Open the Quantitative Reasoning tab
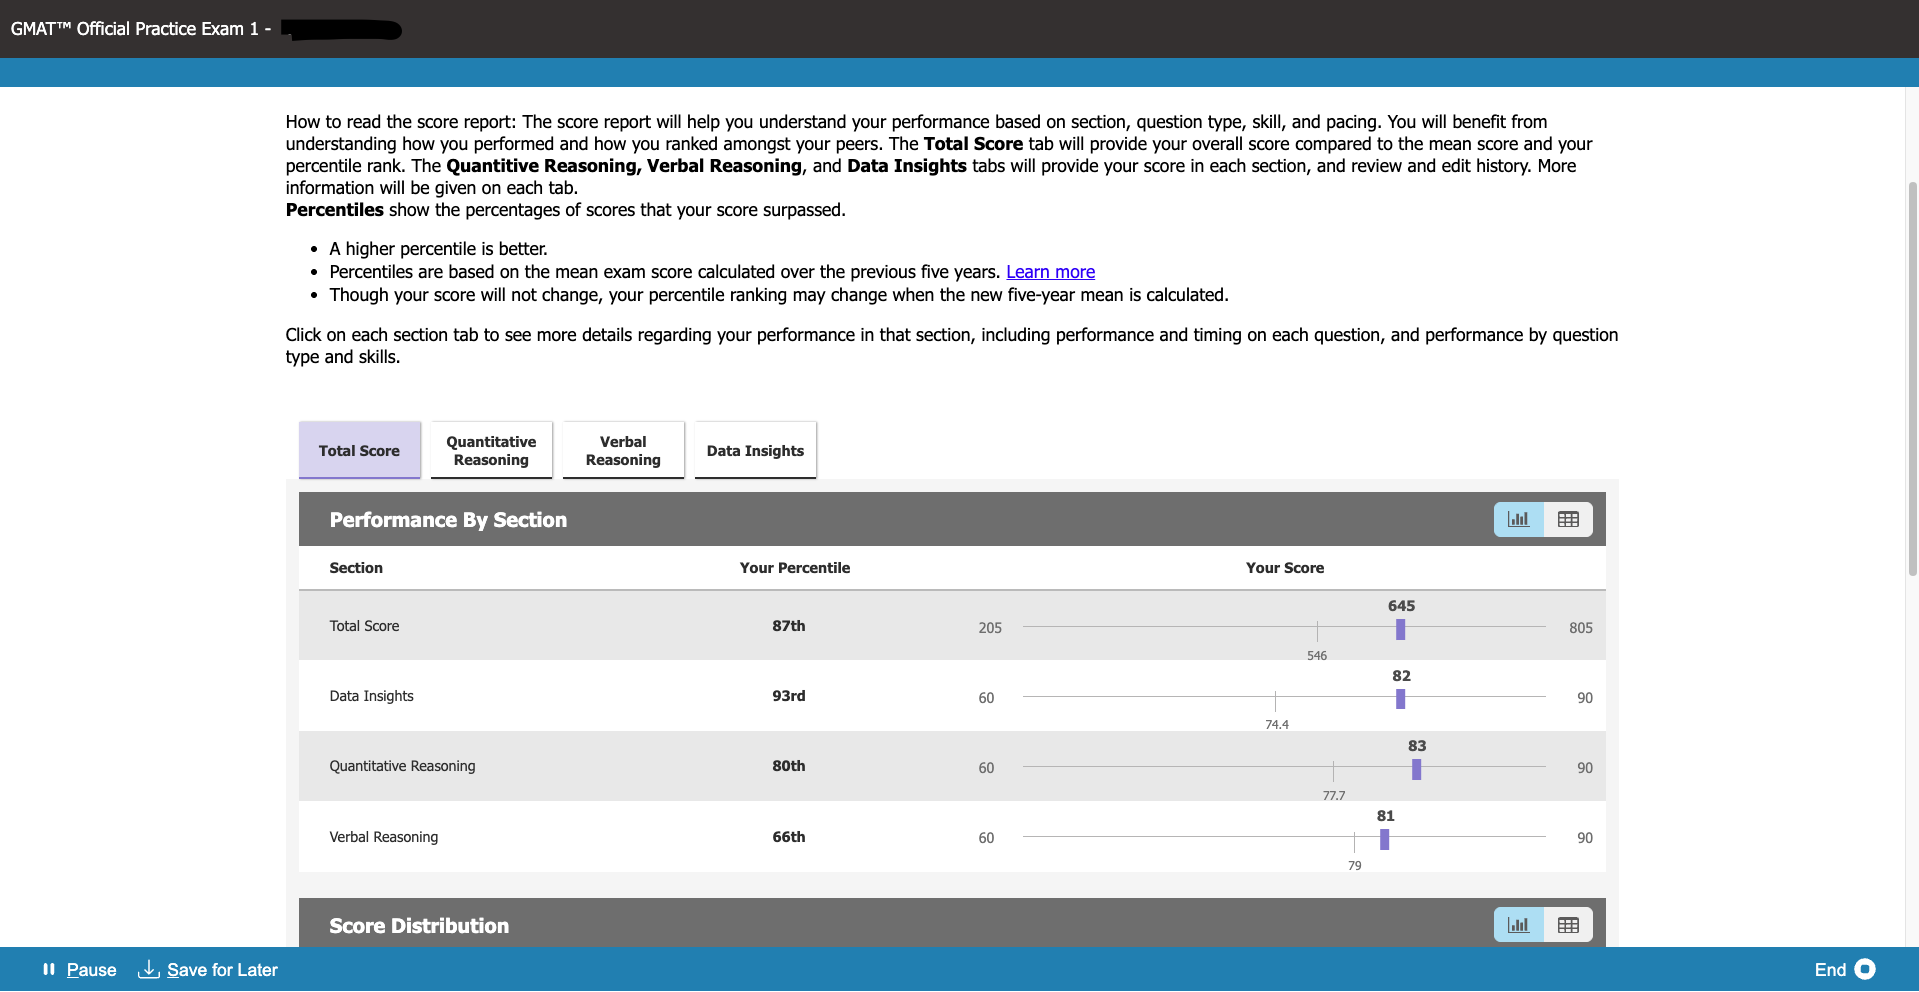 [x=490, y=450]
